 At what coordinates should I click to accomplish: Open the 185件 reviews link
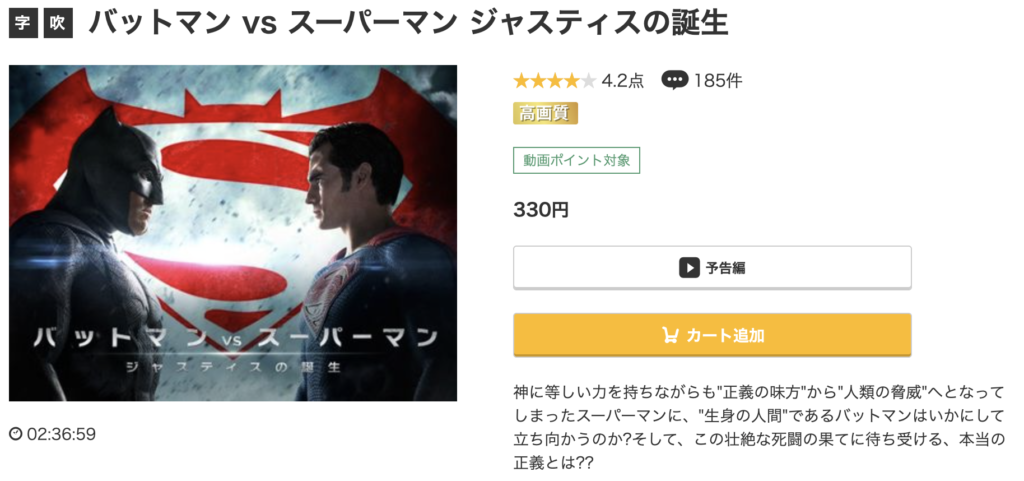(x=718, y=81)
